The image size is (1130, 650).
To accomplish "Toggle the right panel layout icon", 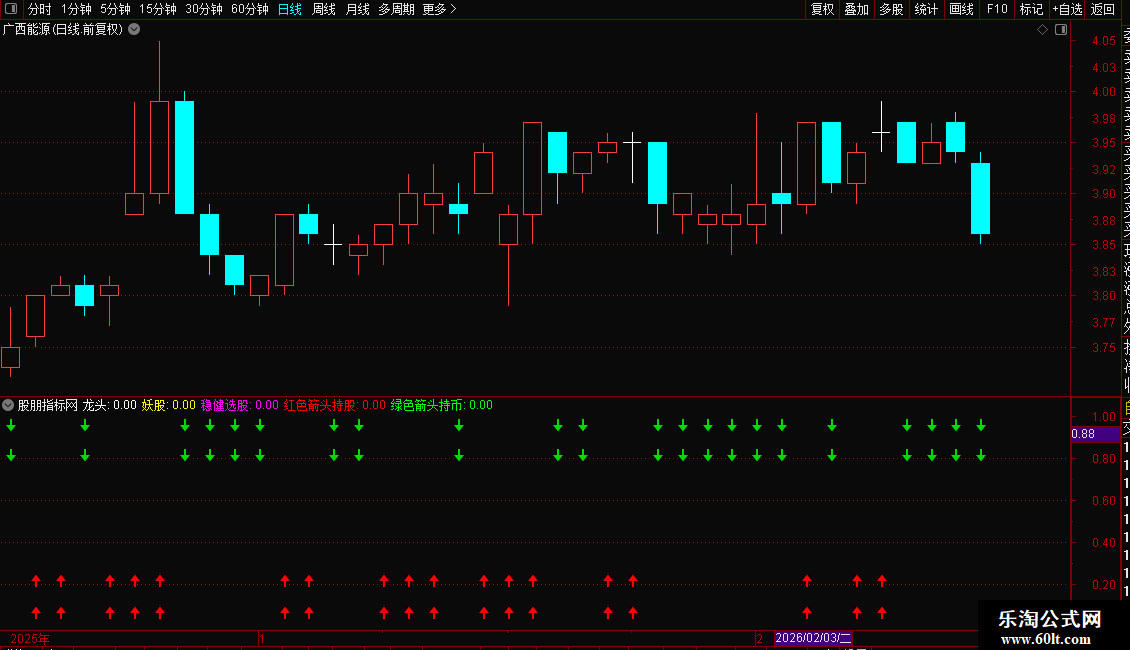I will (1061, 30).
